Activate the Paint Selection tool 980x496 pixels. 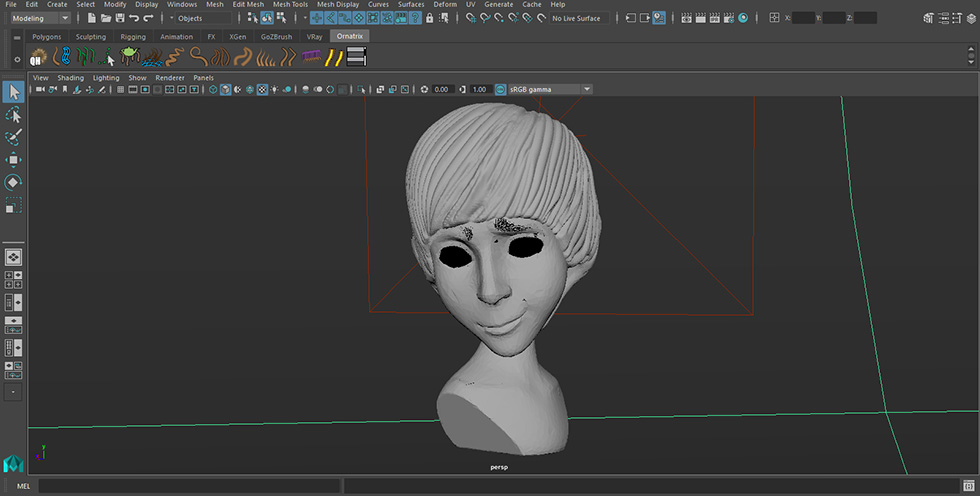pos(13,137)
